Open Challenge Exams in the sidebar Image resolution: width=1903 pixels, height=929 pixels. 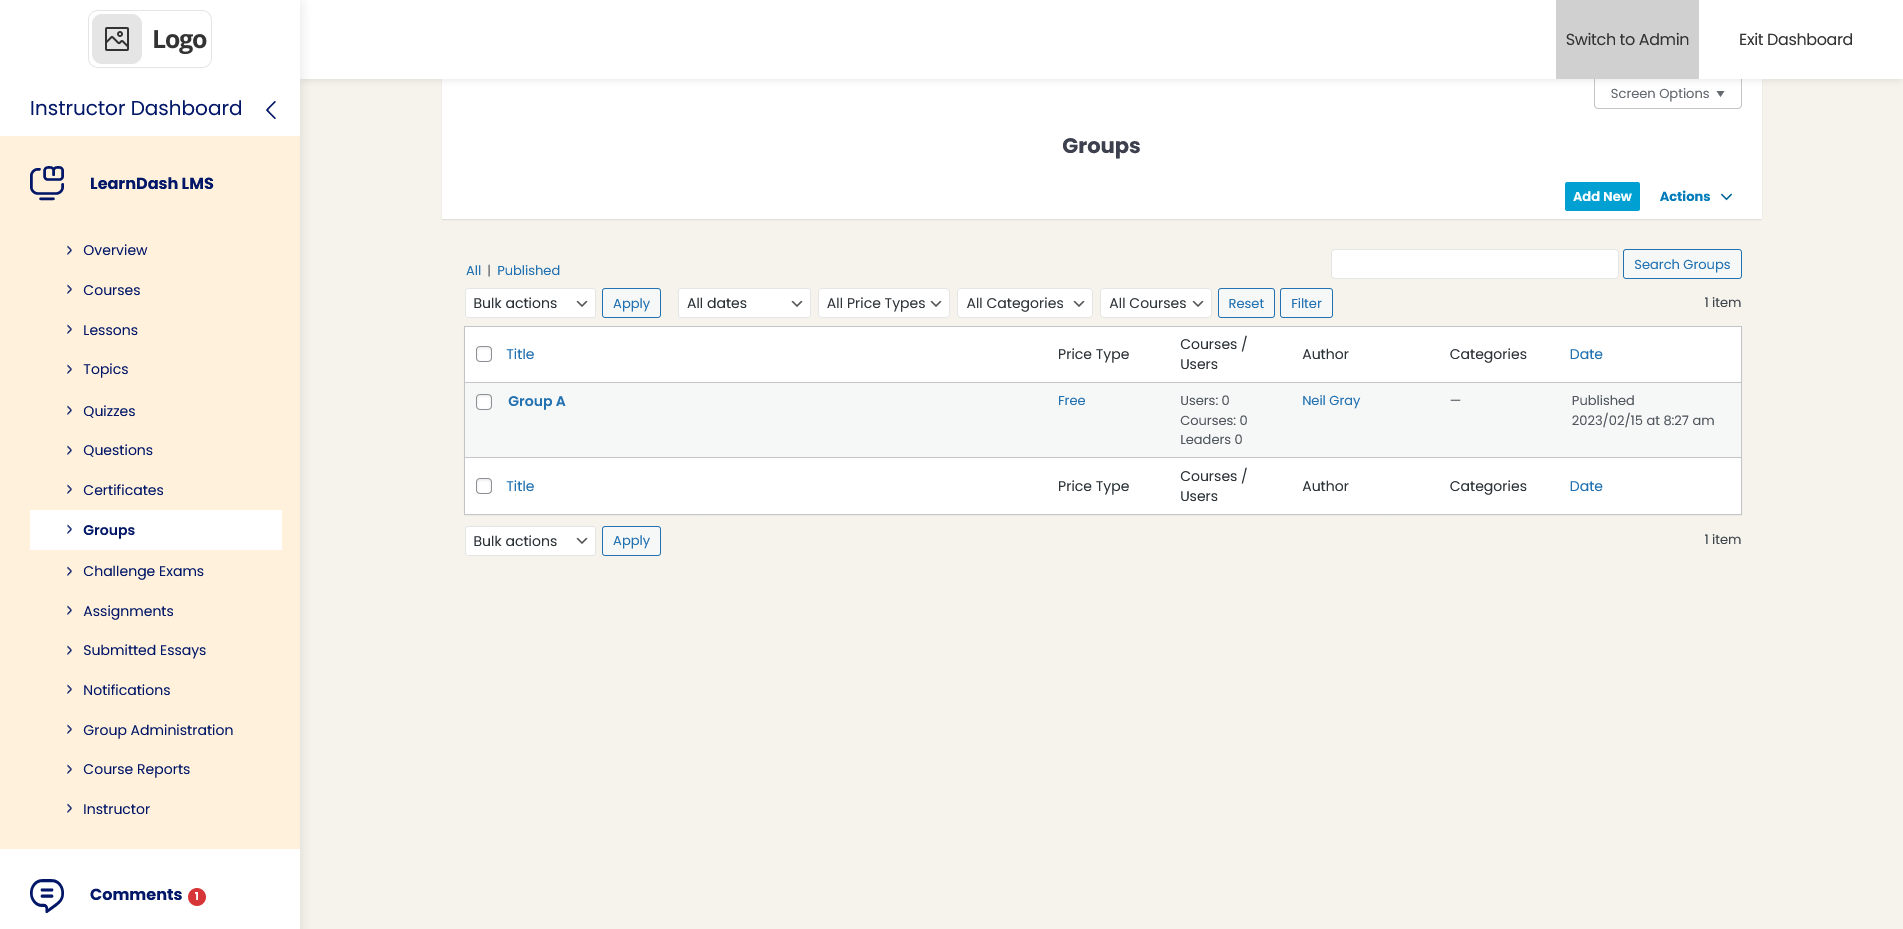(143, 571)
